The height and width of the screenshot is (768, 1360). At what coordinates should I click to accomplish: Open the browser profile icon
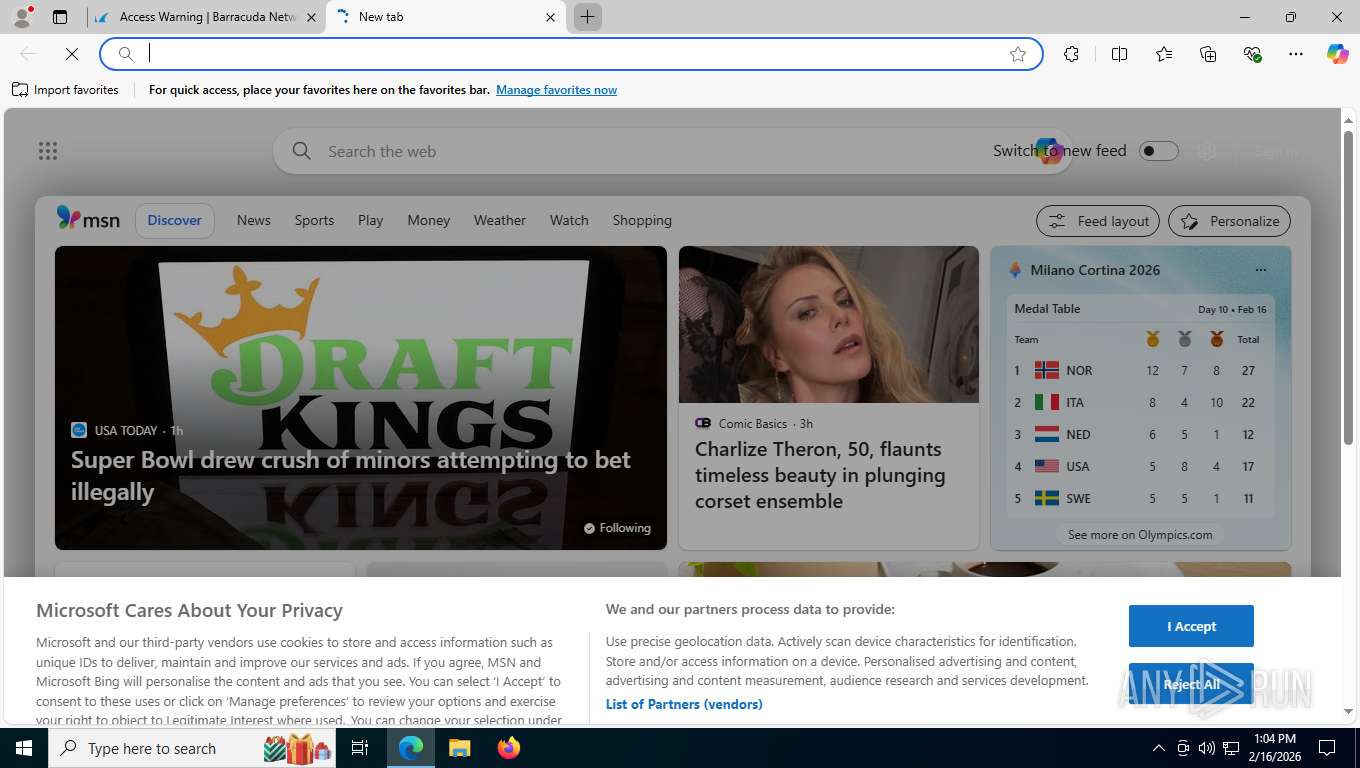click(x=21, y=17)
